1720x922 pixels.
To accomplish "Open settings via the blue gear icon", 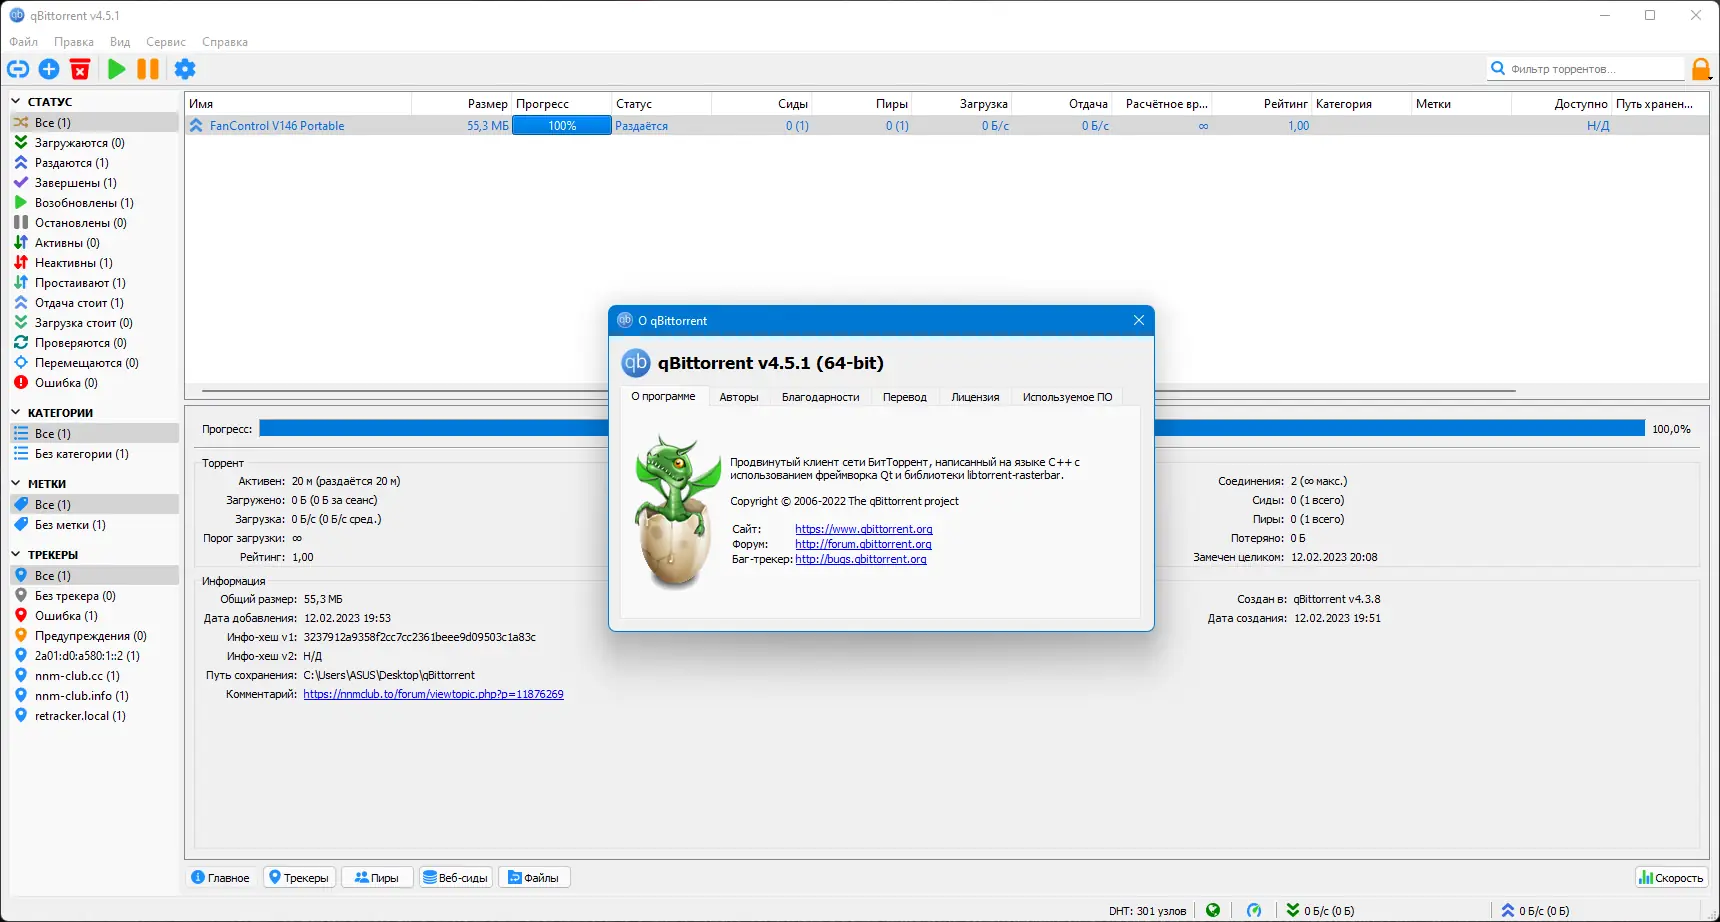I will point(185,69).
